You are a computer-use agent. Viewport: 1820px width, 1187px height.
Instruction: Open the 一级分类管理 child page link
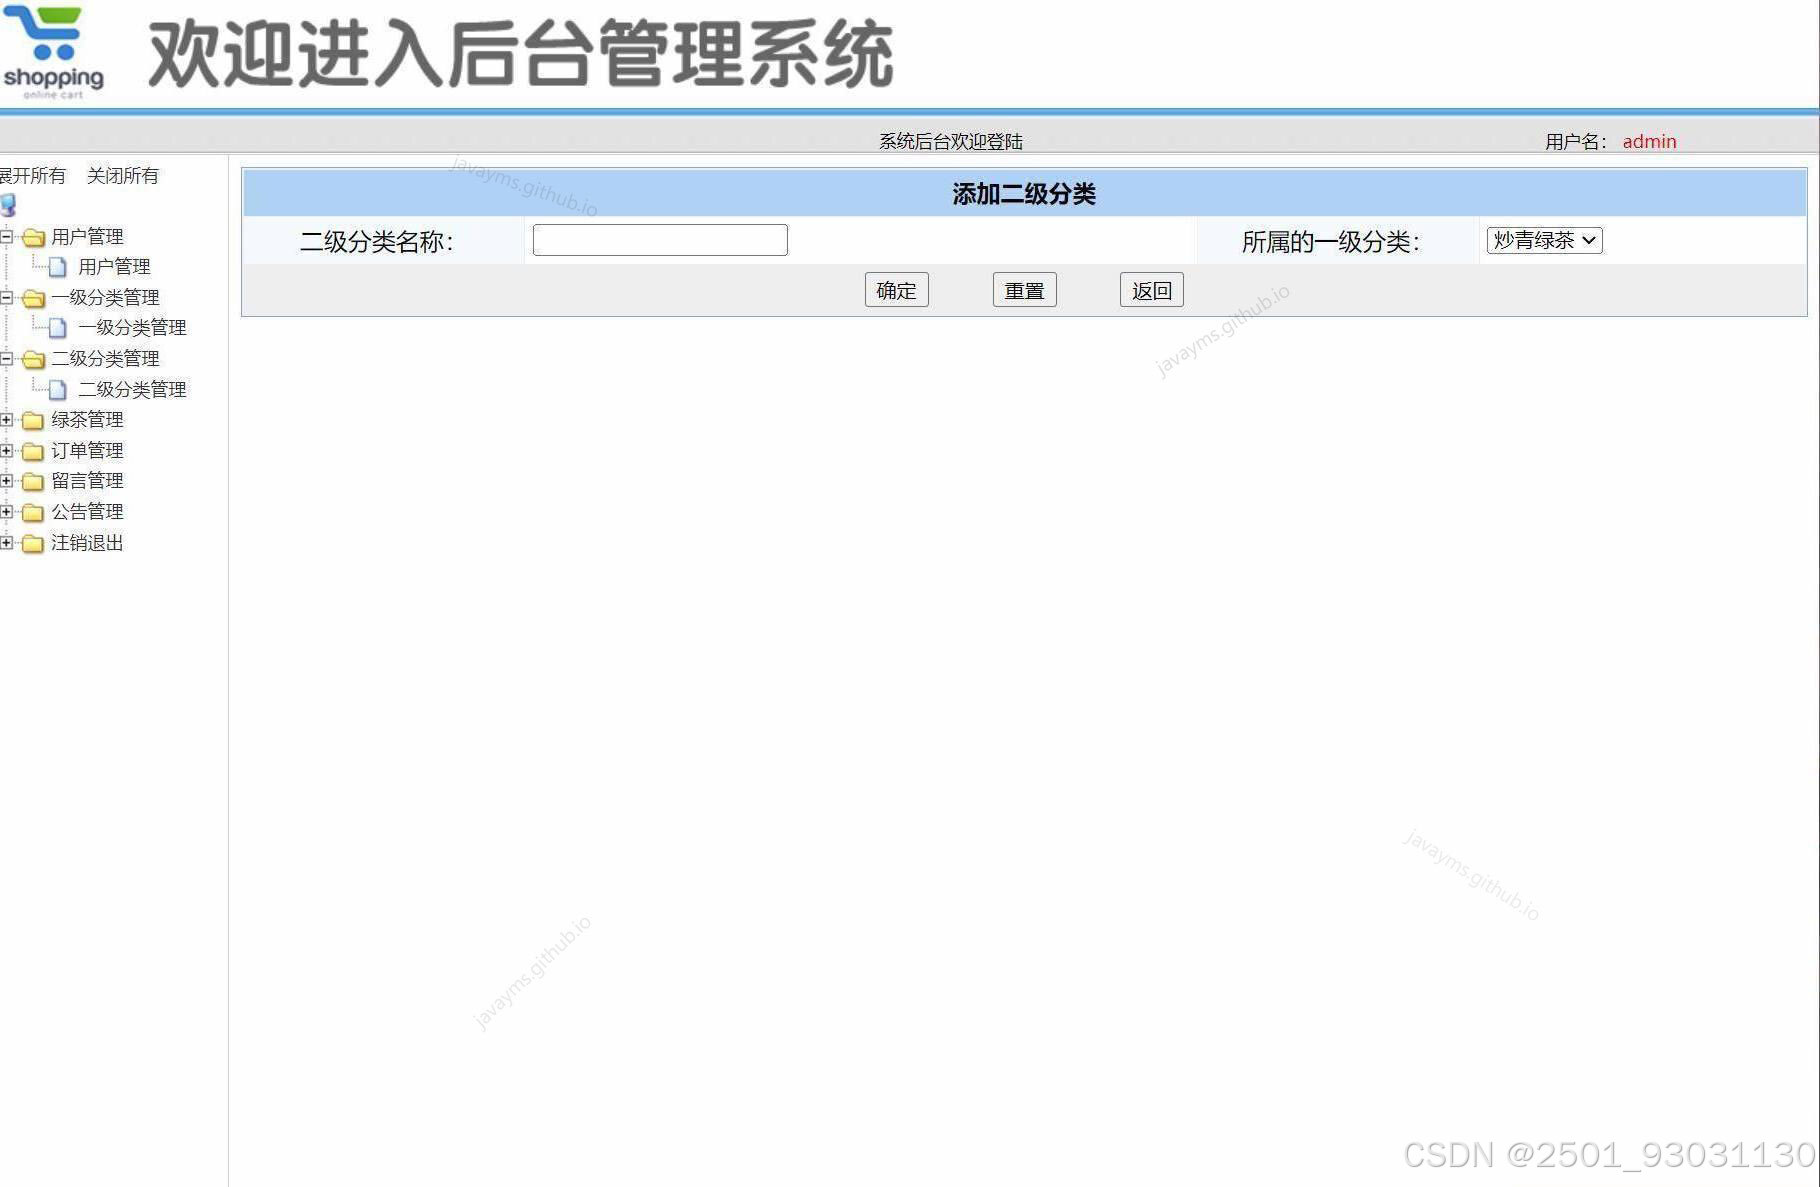coord(133,328)
